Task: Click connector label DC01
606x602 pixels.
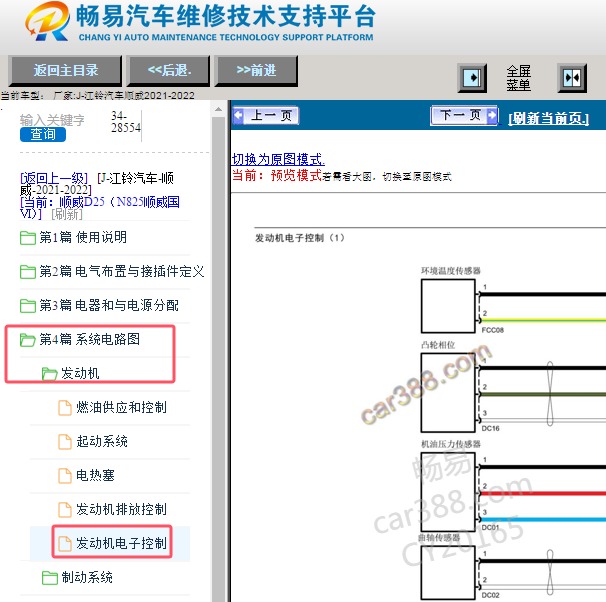Action: click(490, 527)
